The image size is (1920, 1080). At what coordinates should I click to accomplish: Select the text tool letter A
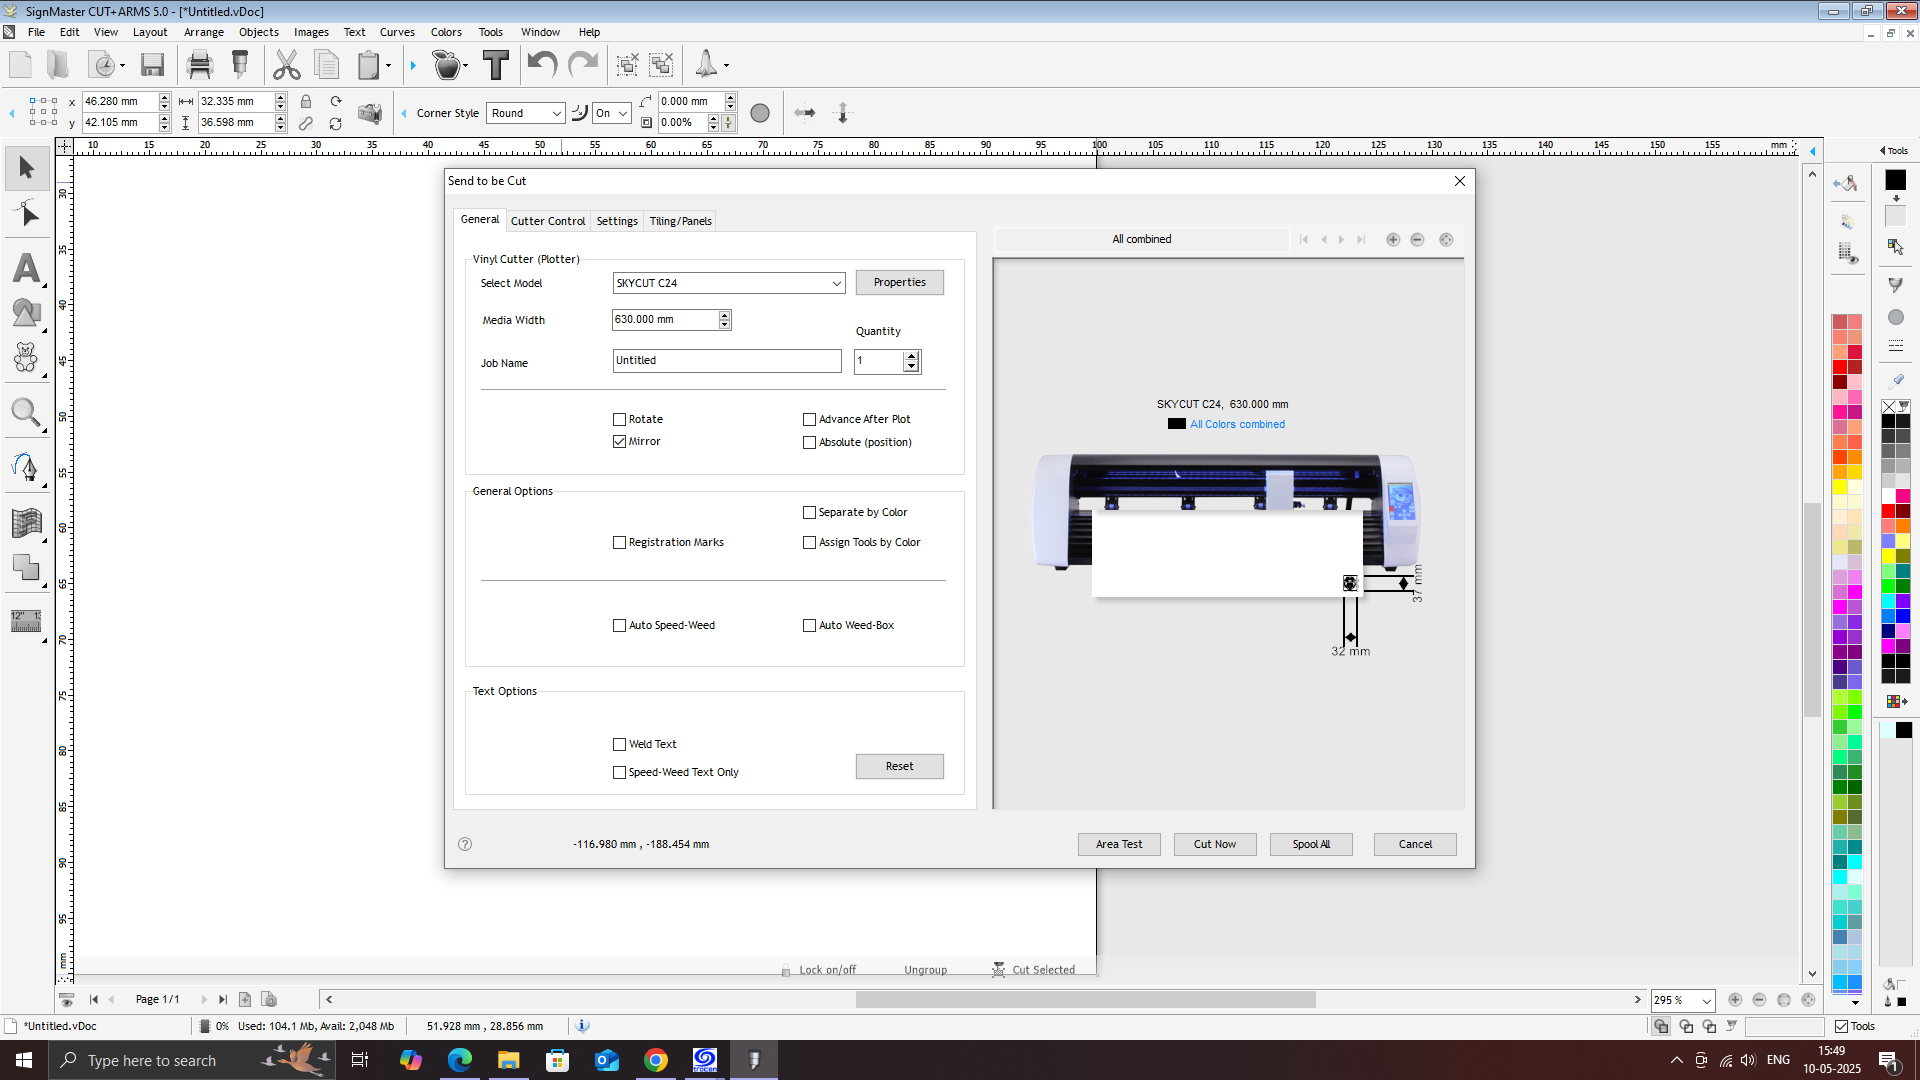27,267
